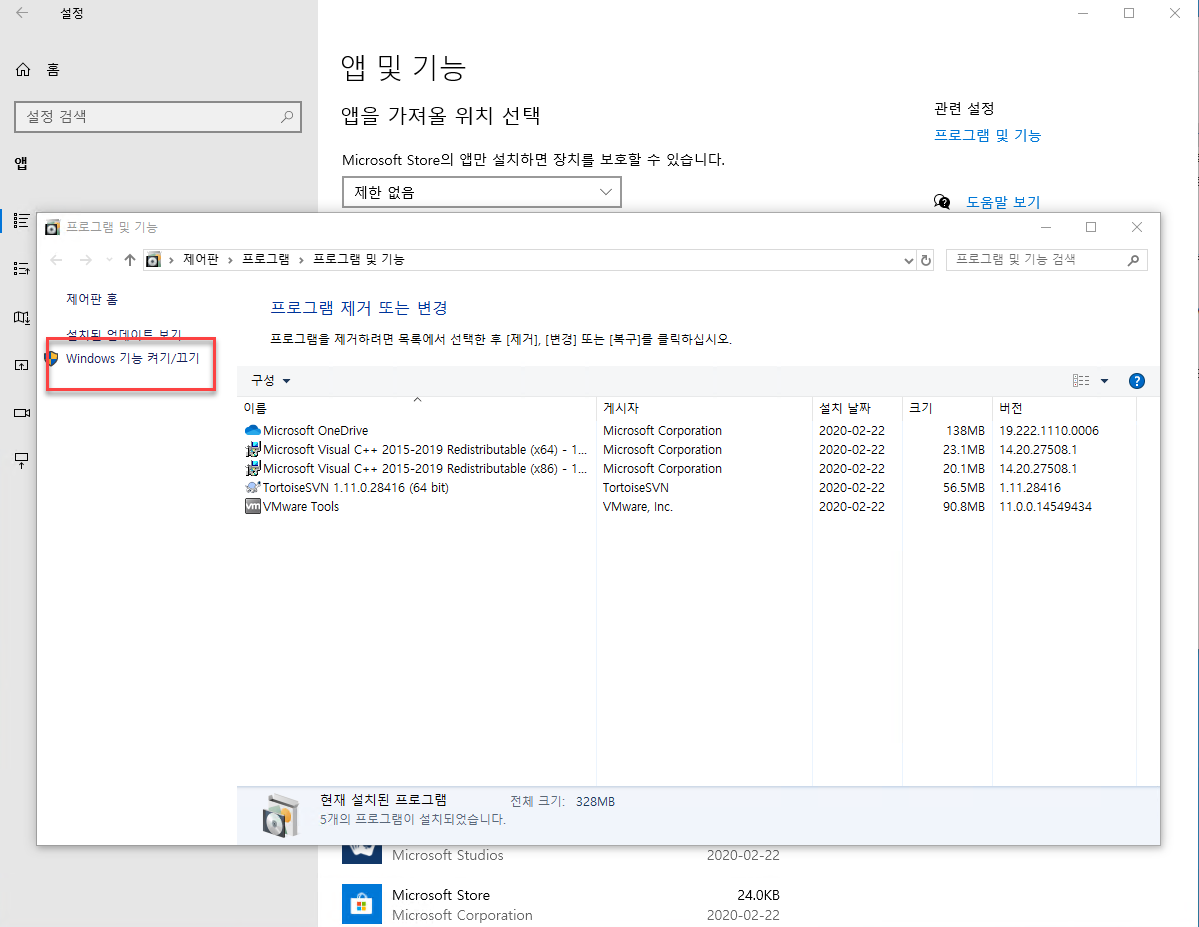Select Visual C++ Redistributable (x64) row
The image size is (1199, 927).
coord(424,450)
